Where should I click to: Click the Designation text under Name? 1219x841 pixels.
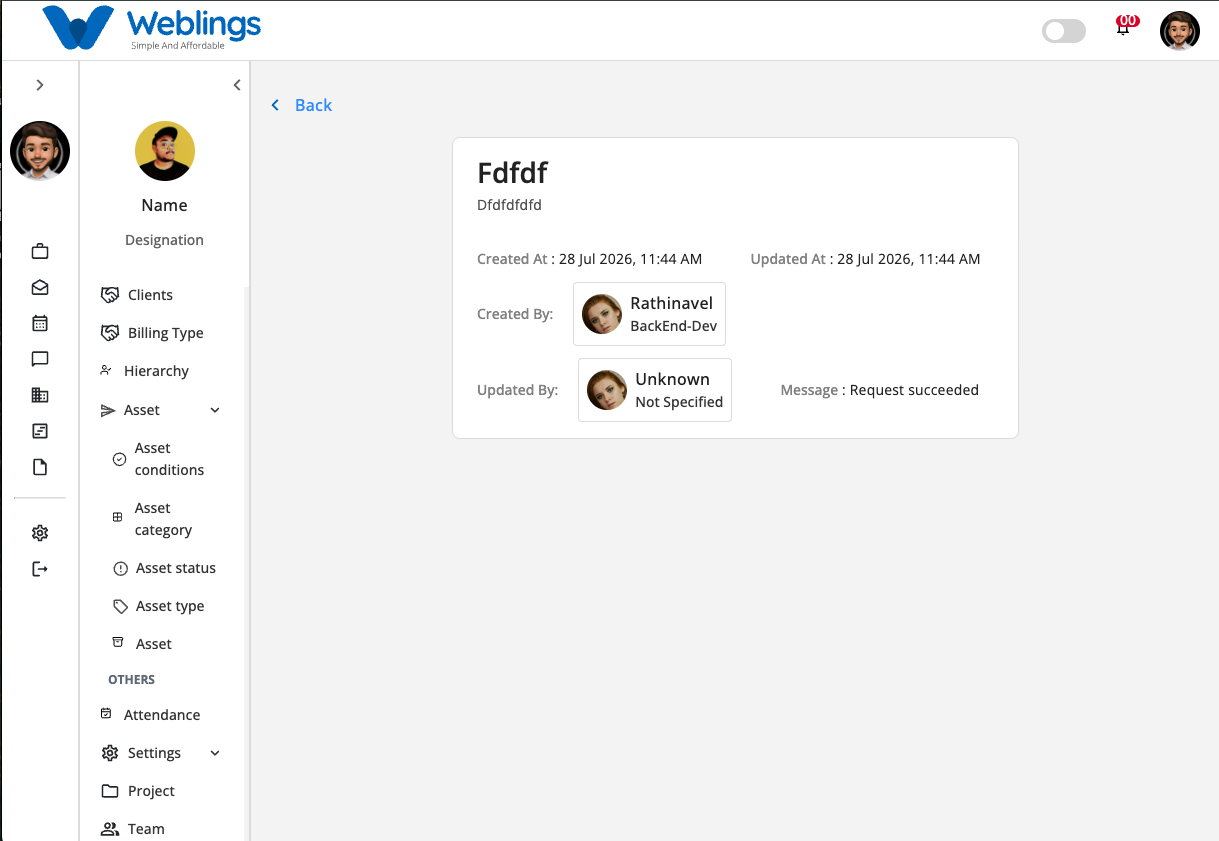point(164,240)
